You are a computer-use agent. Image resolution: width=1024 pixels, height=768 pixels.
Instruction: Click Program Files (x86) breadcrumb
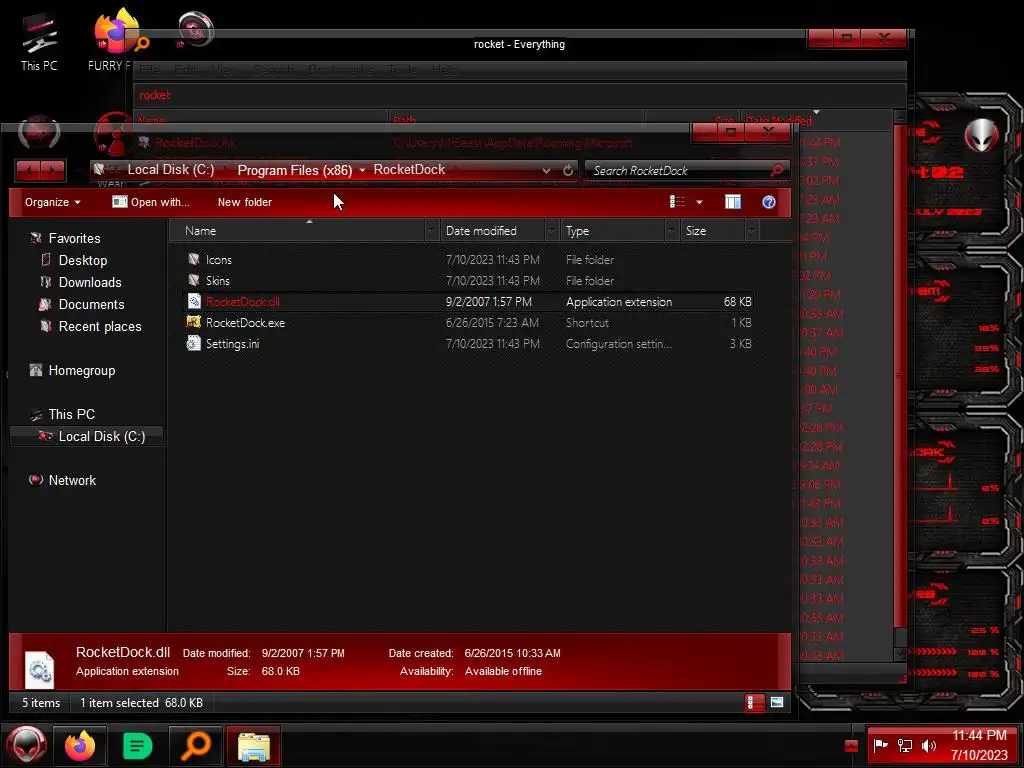click(x=295, y=170)
